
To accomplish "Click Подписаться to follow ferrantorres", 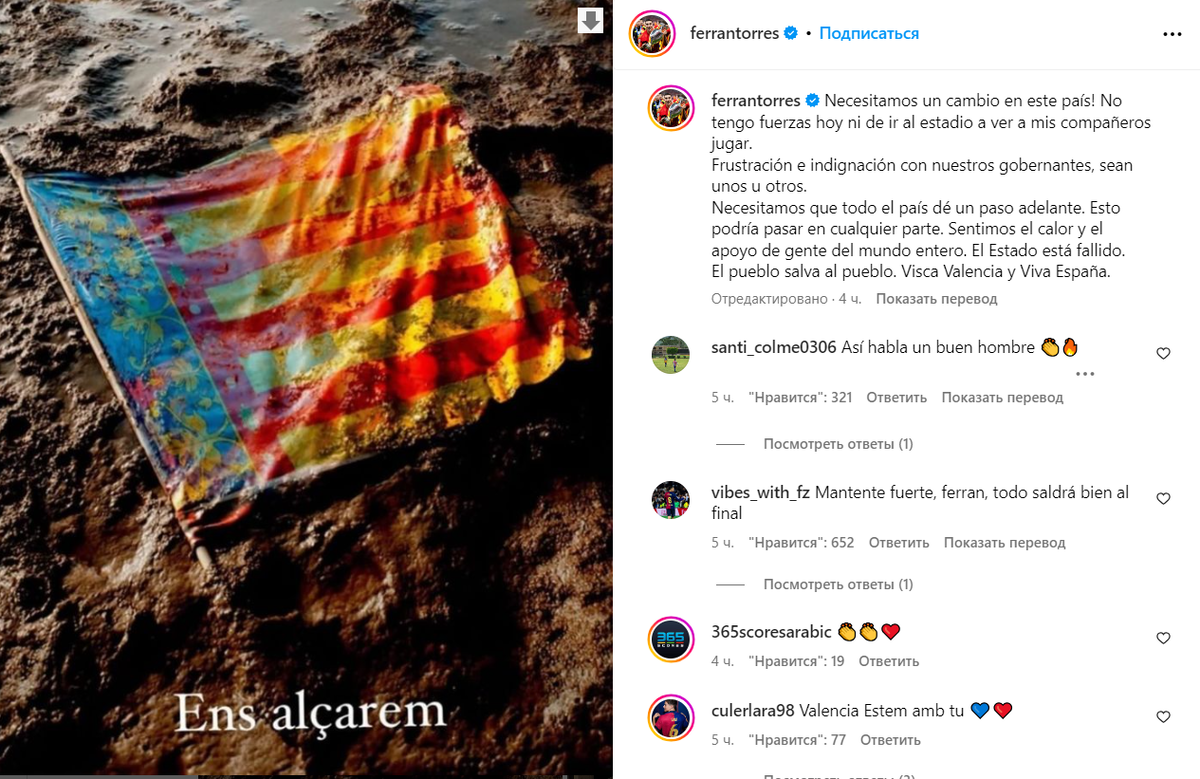I will pos(869,33).
